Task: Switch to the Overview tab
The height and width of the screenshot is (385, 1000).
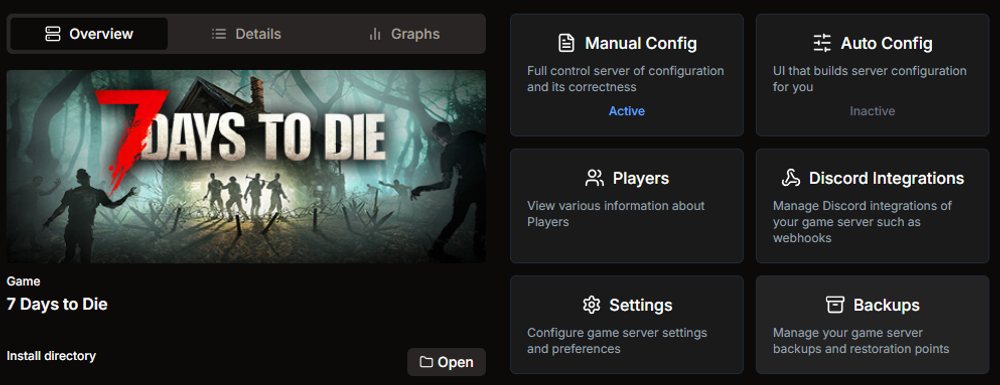Action: [89, 34]
